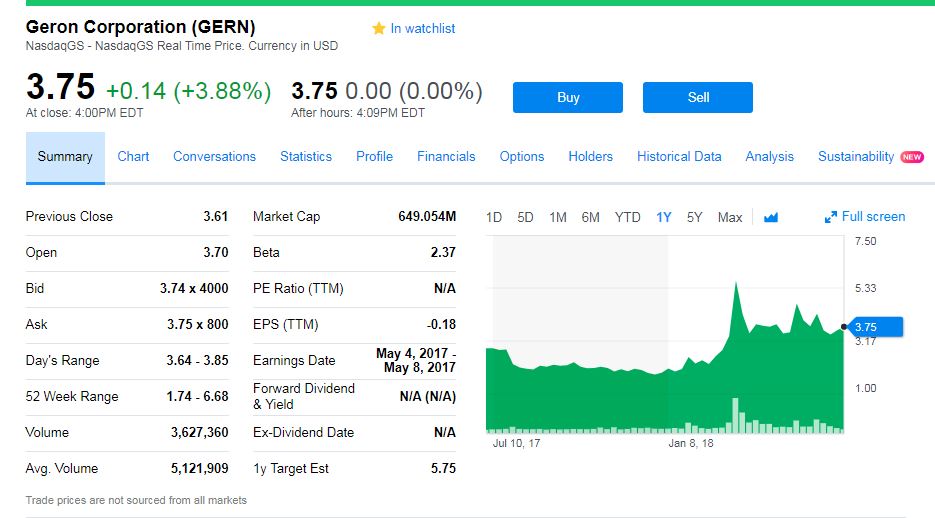
Task: Click the Ex-Dividend Date label
Action: 303,432
